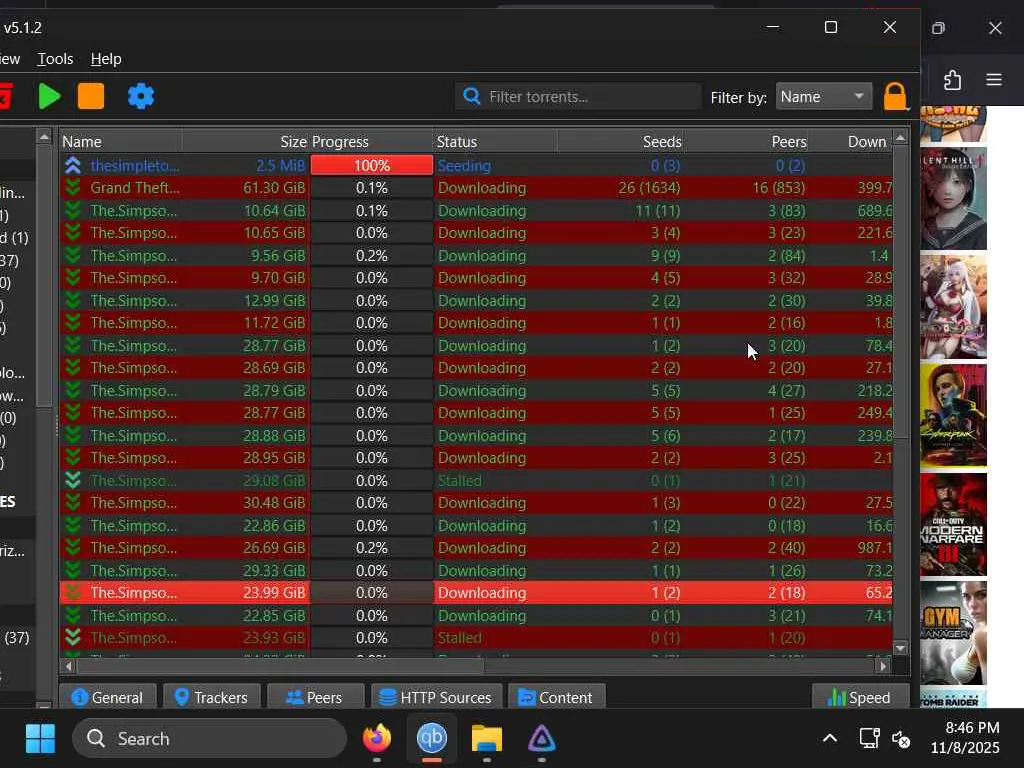This screenshot has height=768, width=1024.
Task: Sort by the Down column header
Action: (x=850, y=142)
